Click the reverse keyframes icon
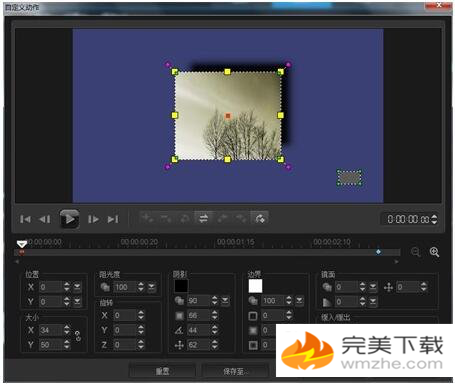The width and height of the screenshot is (455, 385). [185, 218]
